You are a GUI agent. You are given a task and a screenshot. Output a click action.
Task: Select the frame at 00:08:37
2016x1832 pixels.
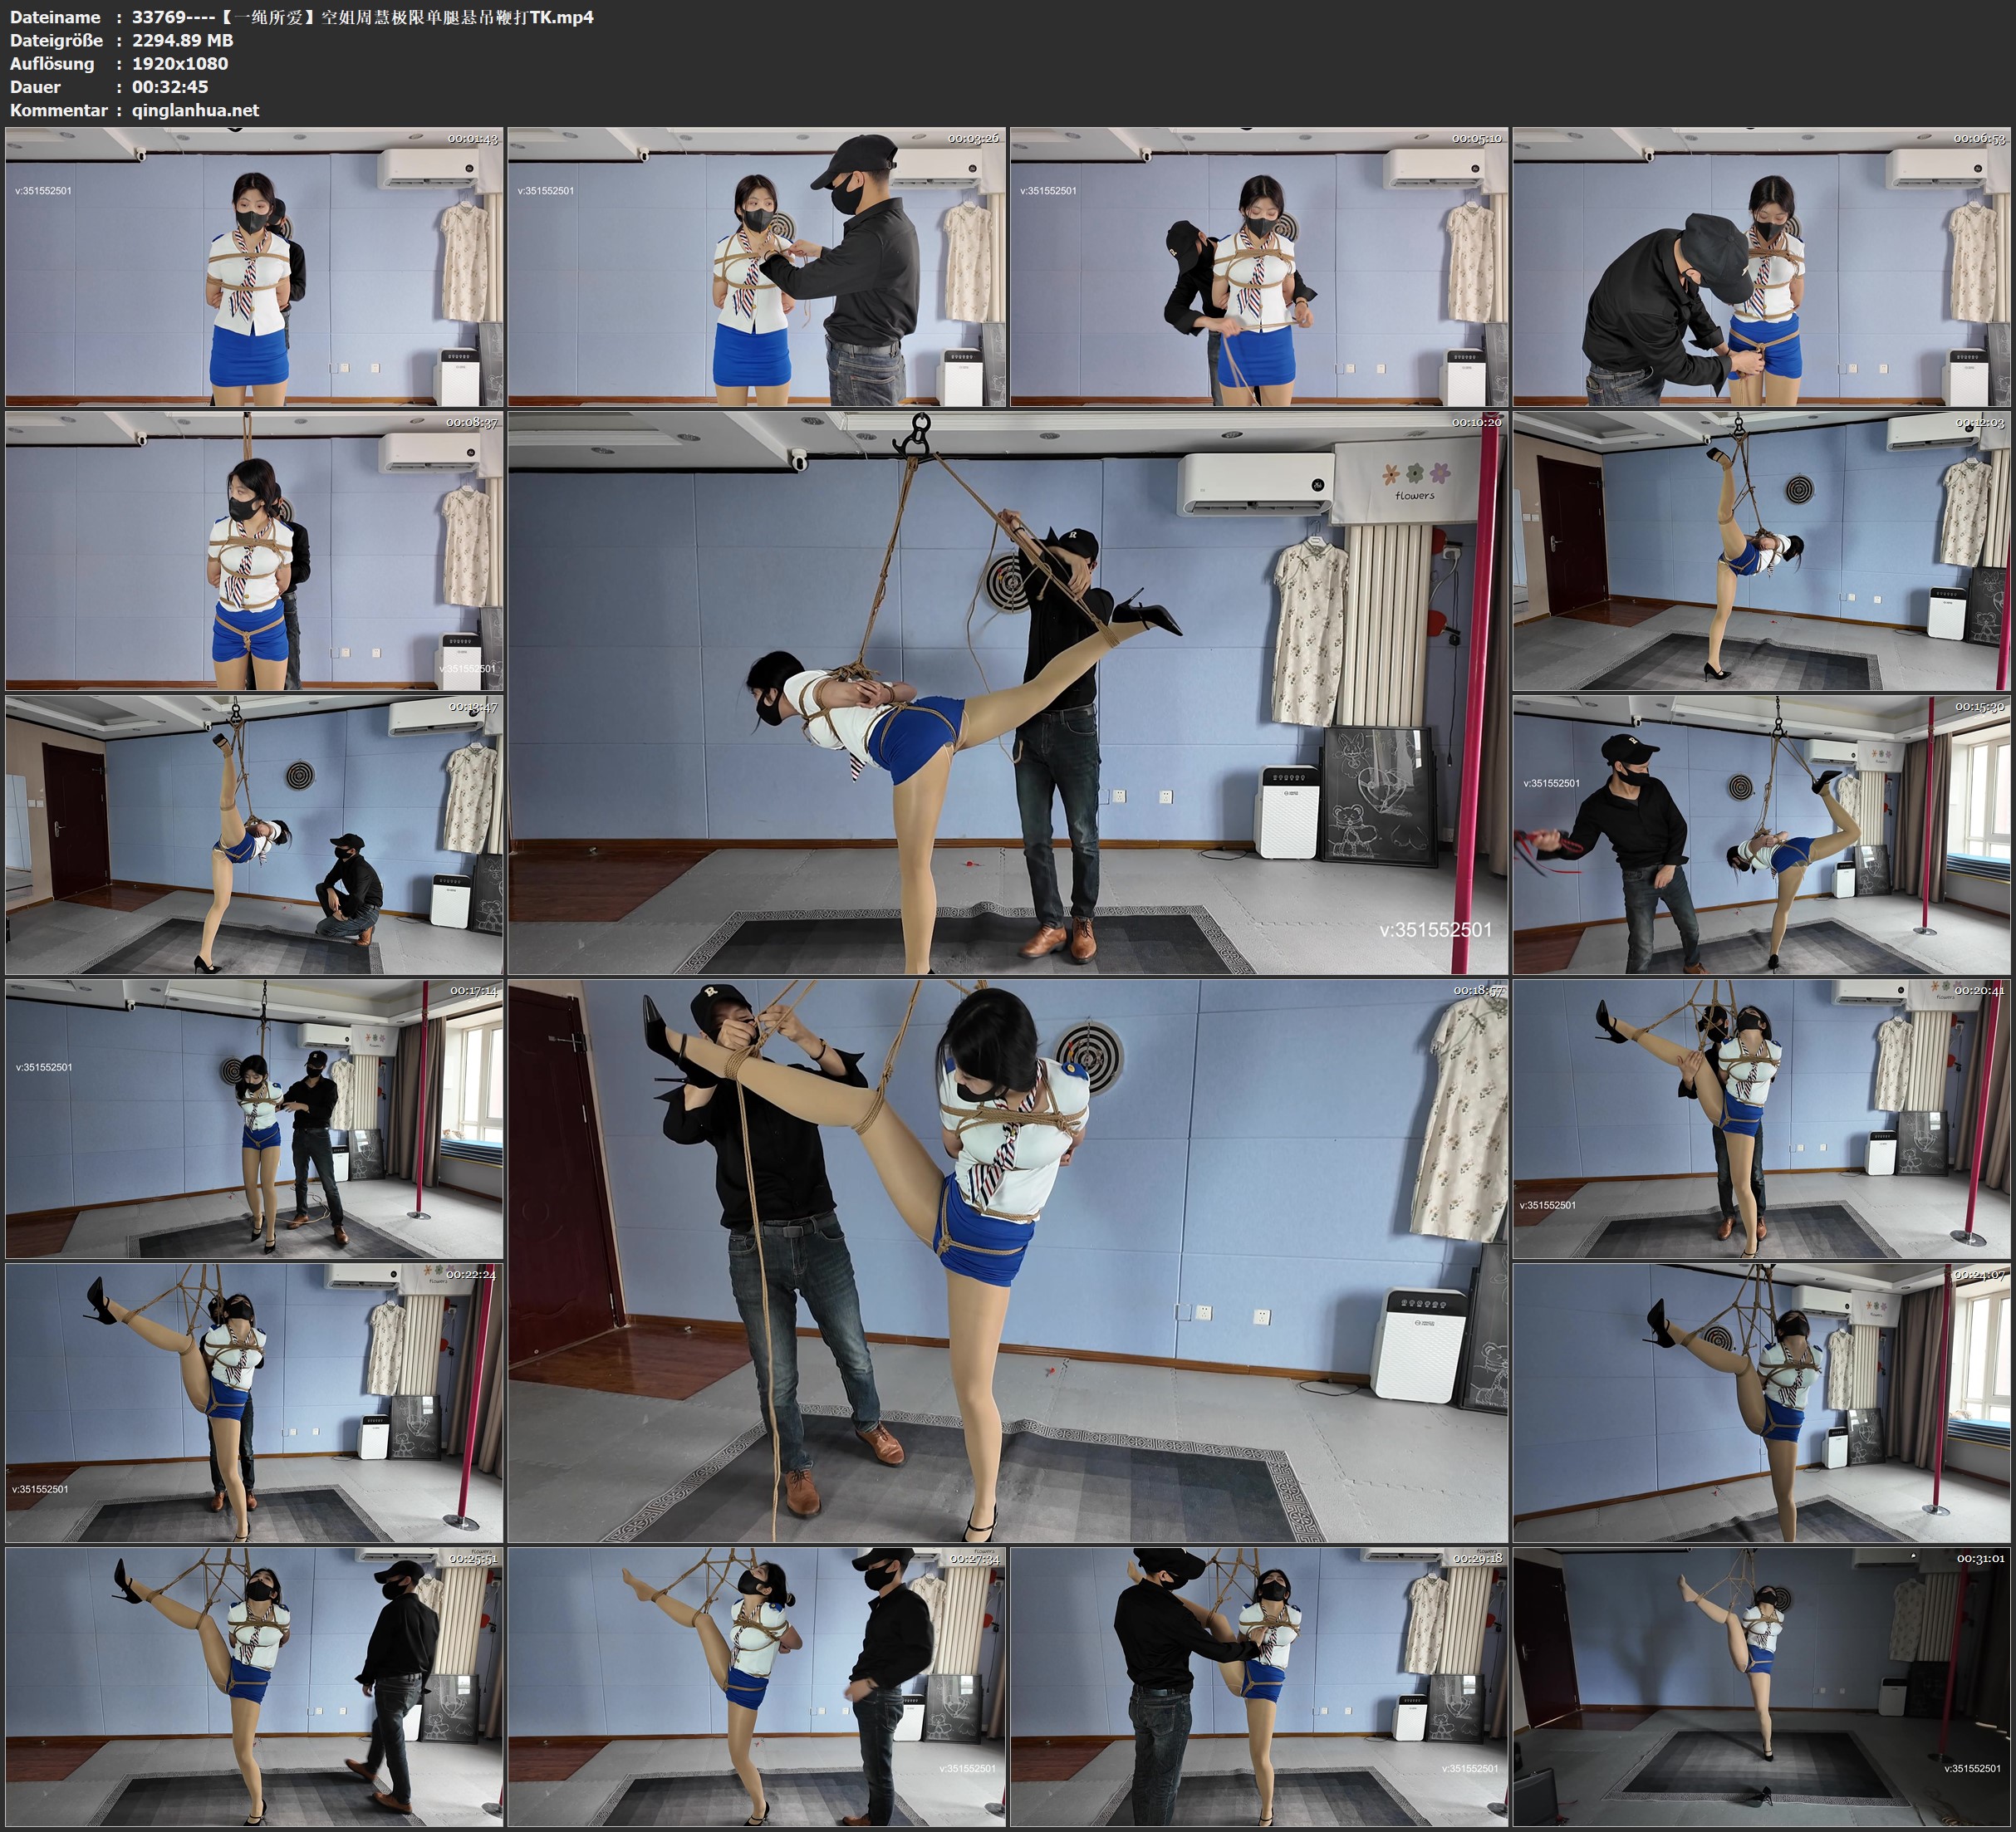pos(254,551)
